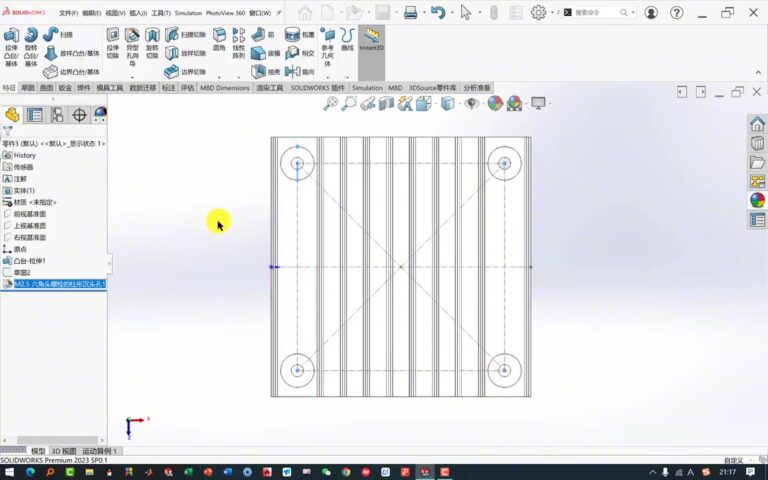Open View Palette icon in task pane
The width and height of the screenshot is (768, 480).
757,181
